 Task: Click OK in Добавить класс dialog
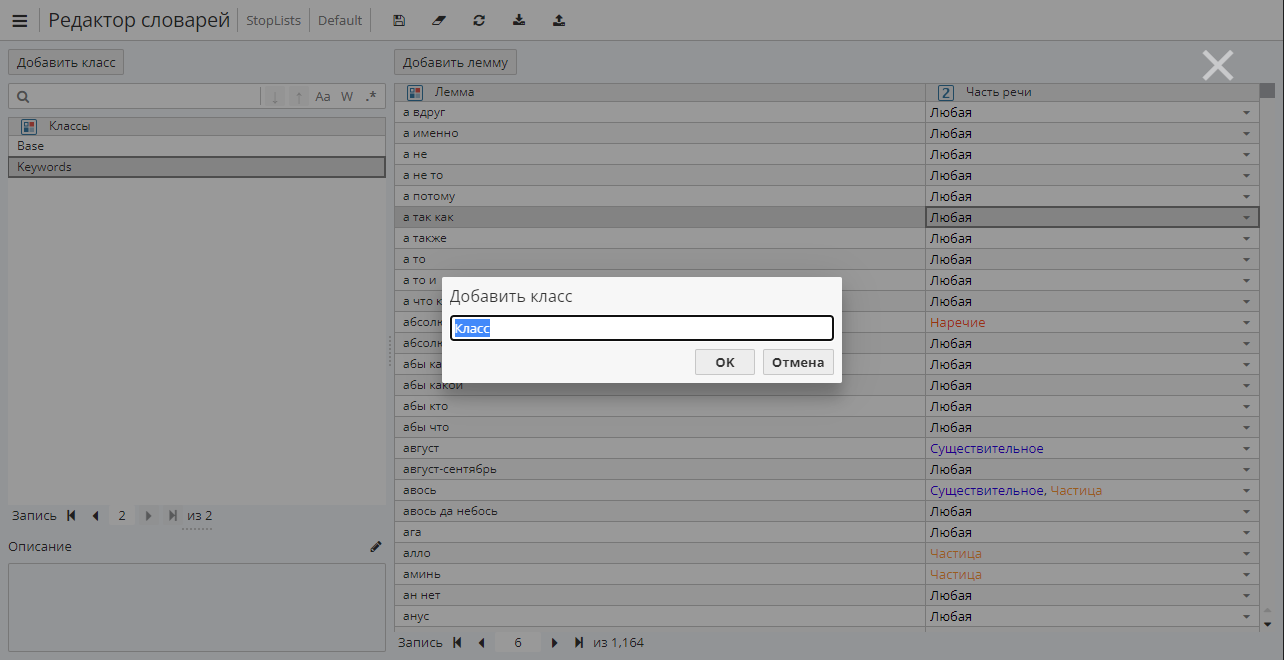(x=725, y=362)
